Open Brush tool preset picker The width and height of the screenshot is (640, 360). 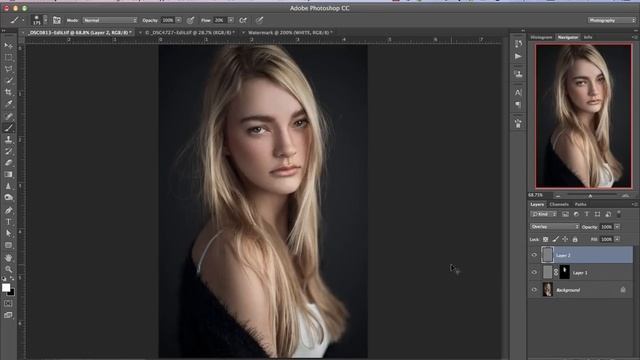(17, 20)
